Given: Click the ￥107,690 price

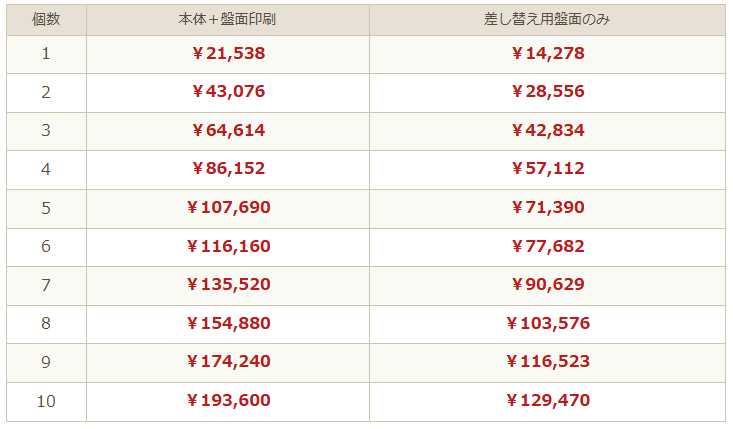Looking at the screenshot, I should (228, 208).
